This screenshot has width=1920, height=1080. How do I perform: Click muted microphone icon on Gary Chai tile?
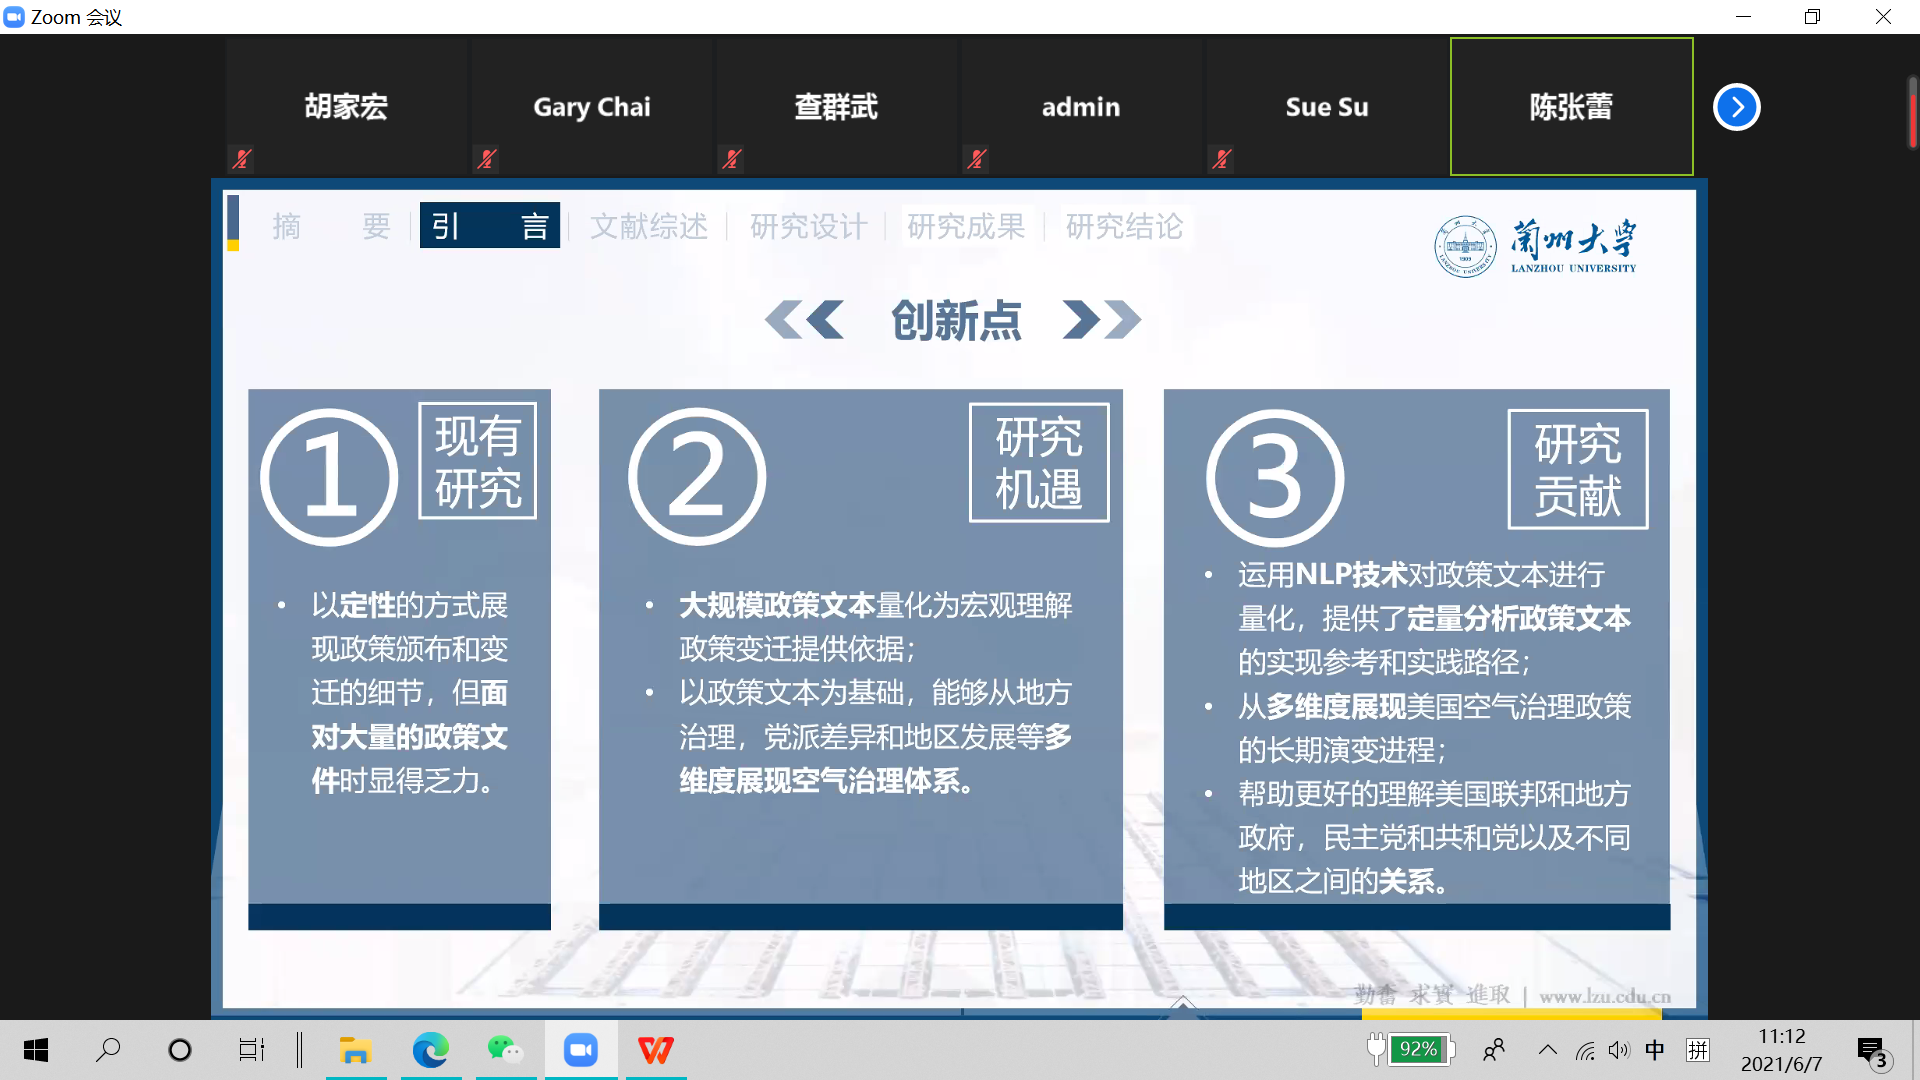click(487, 158)
